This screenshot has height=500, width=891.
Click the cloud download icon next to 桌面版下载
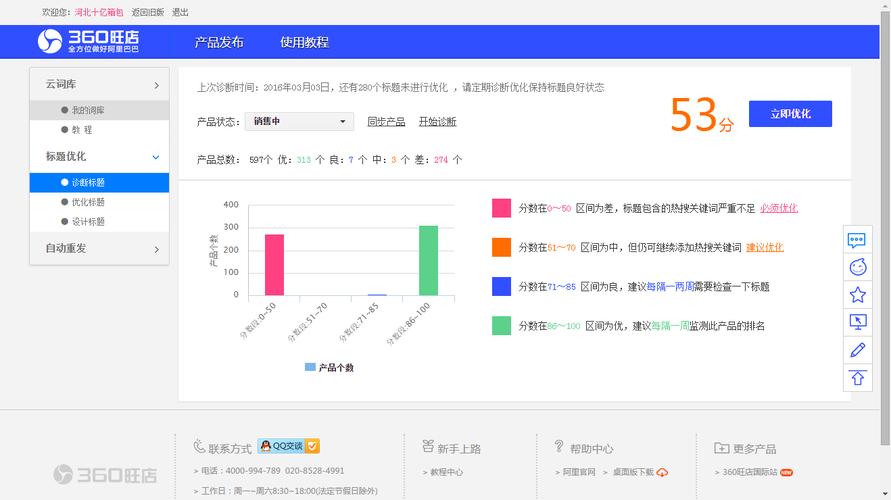(x=662, y=472)
